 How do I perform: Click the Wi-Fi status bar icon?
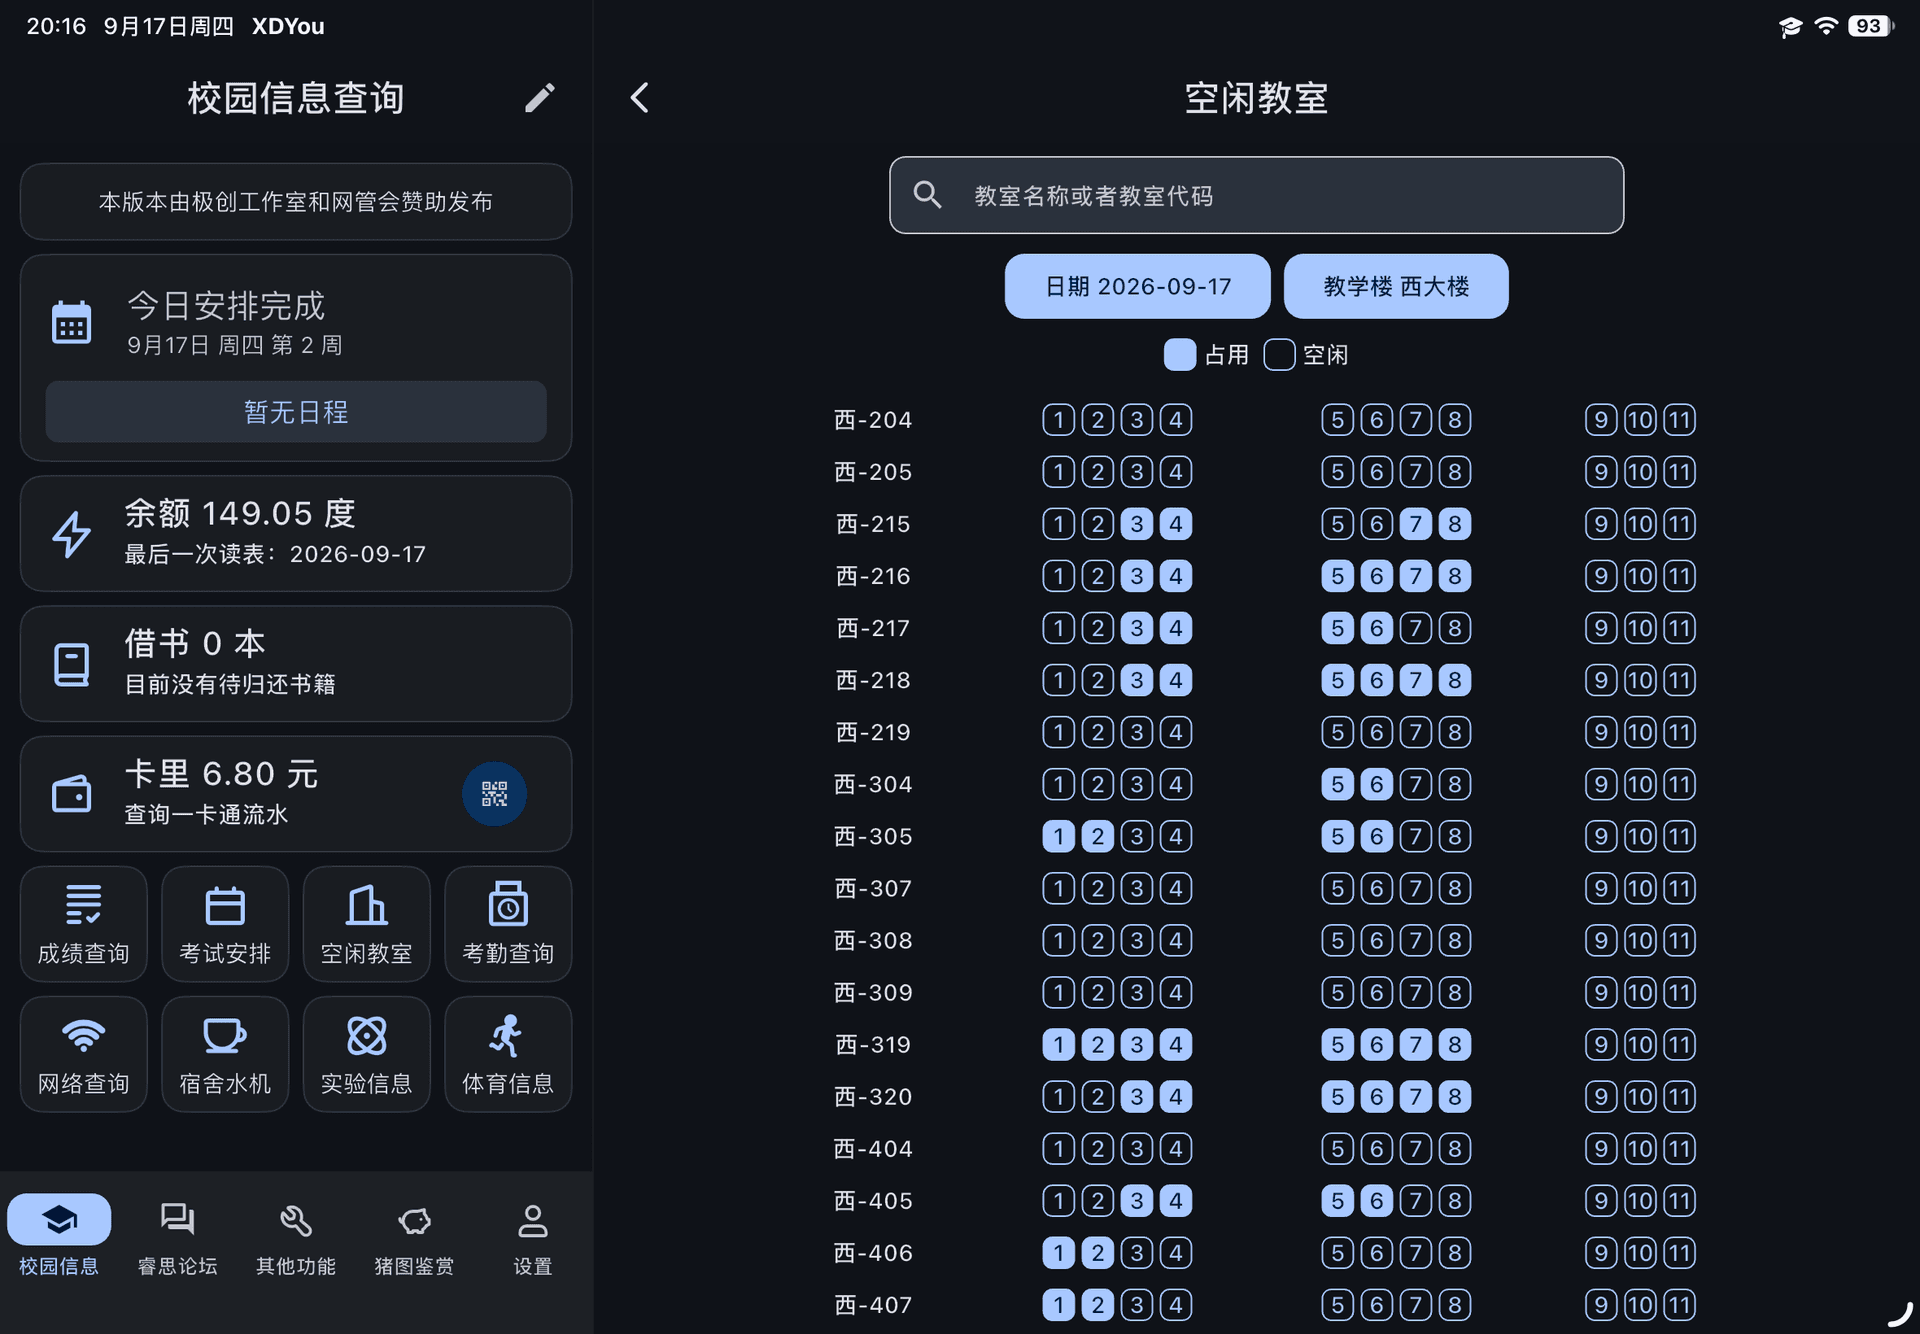1826,26
